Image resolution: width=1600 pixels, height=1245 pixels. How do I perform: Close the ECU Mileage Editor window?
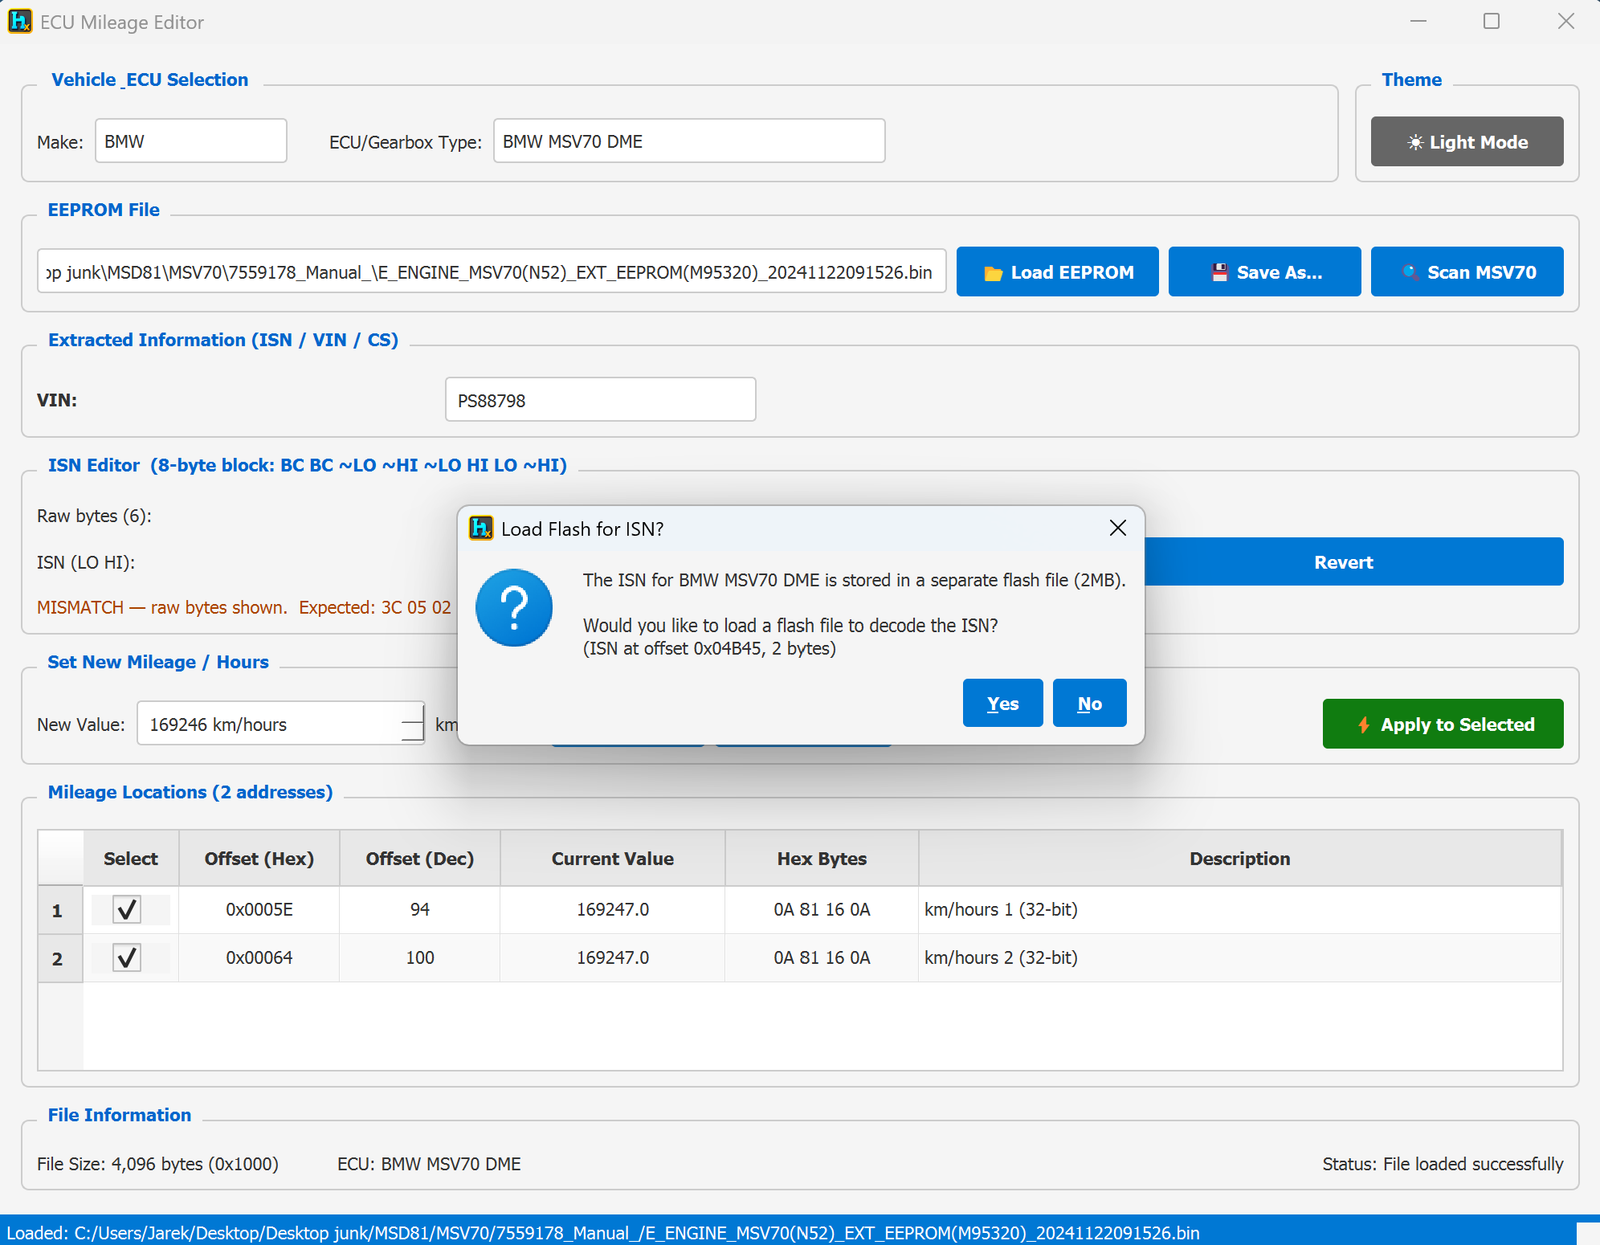(1566, 21)
